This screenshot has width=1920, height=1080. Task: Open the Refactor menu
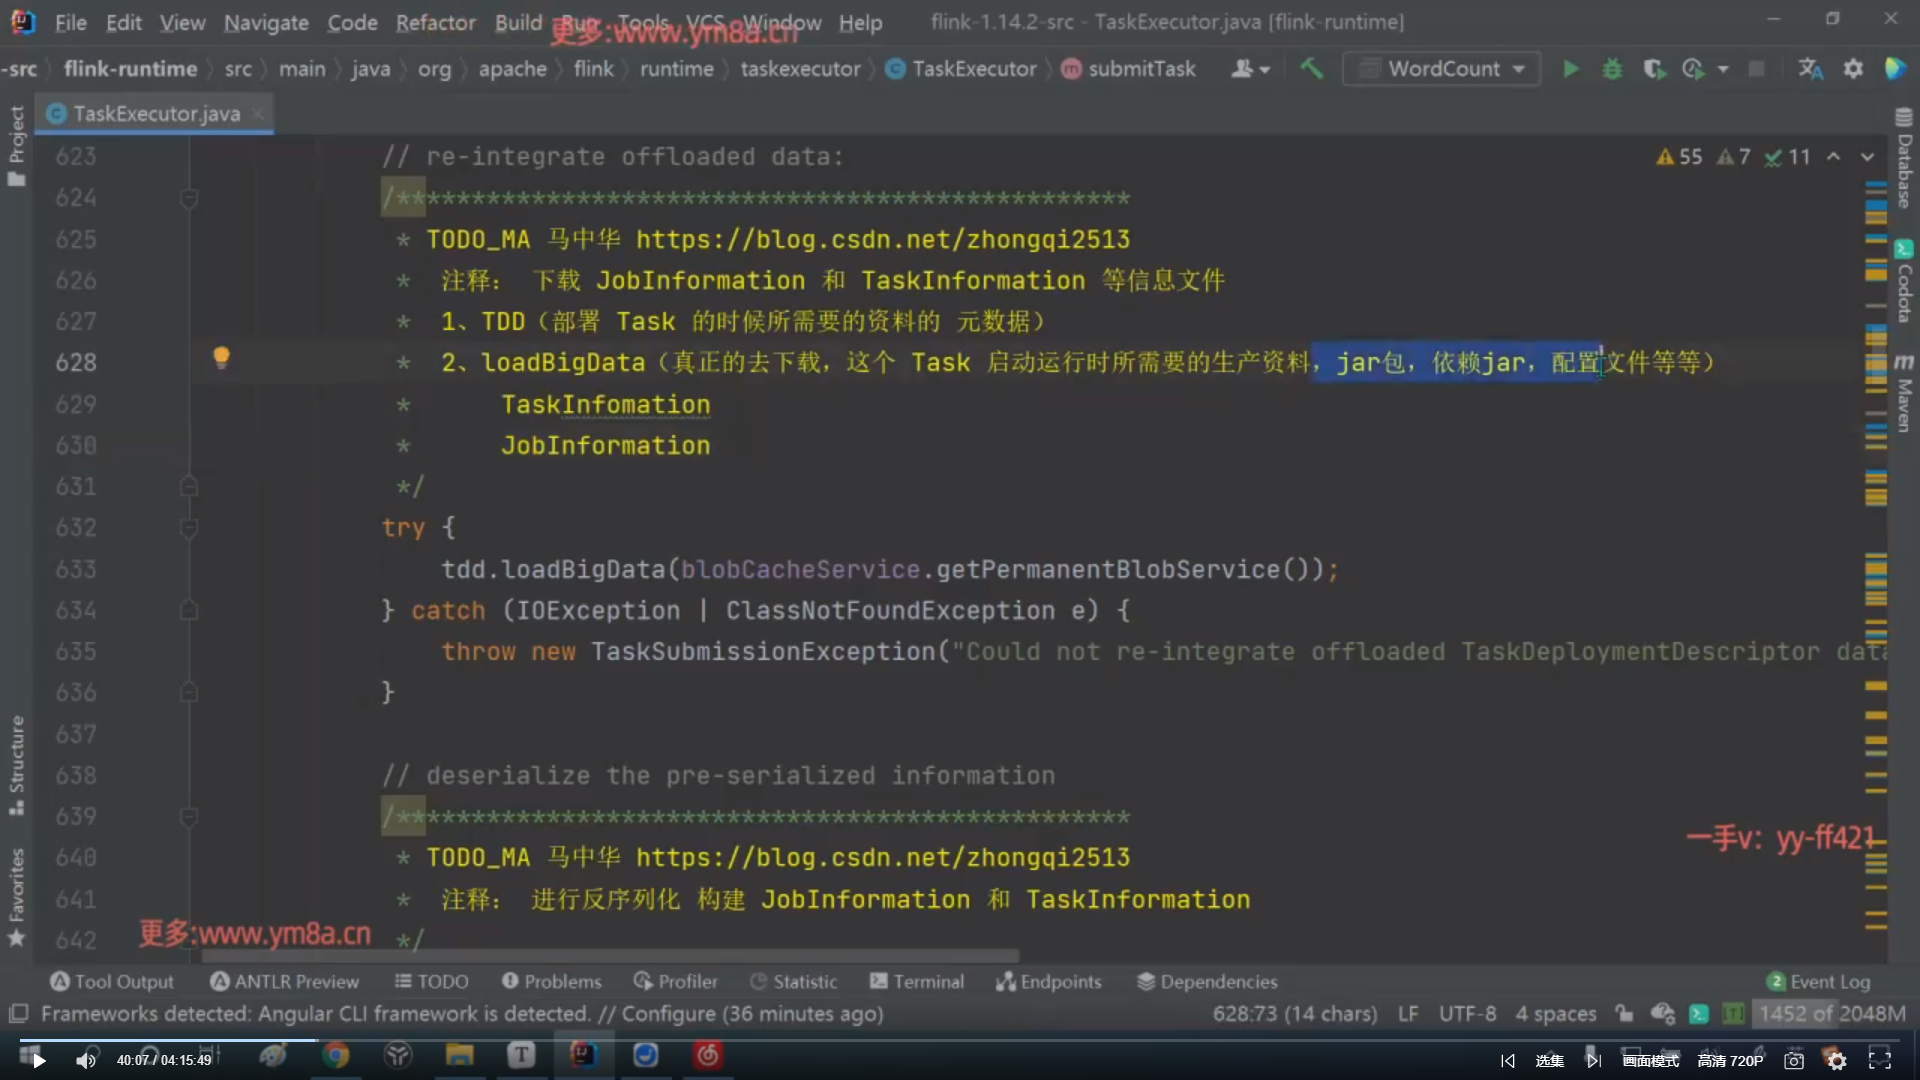click(x=435, y=22)
